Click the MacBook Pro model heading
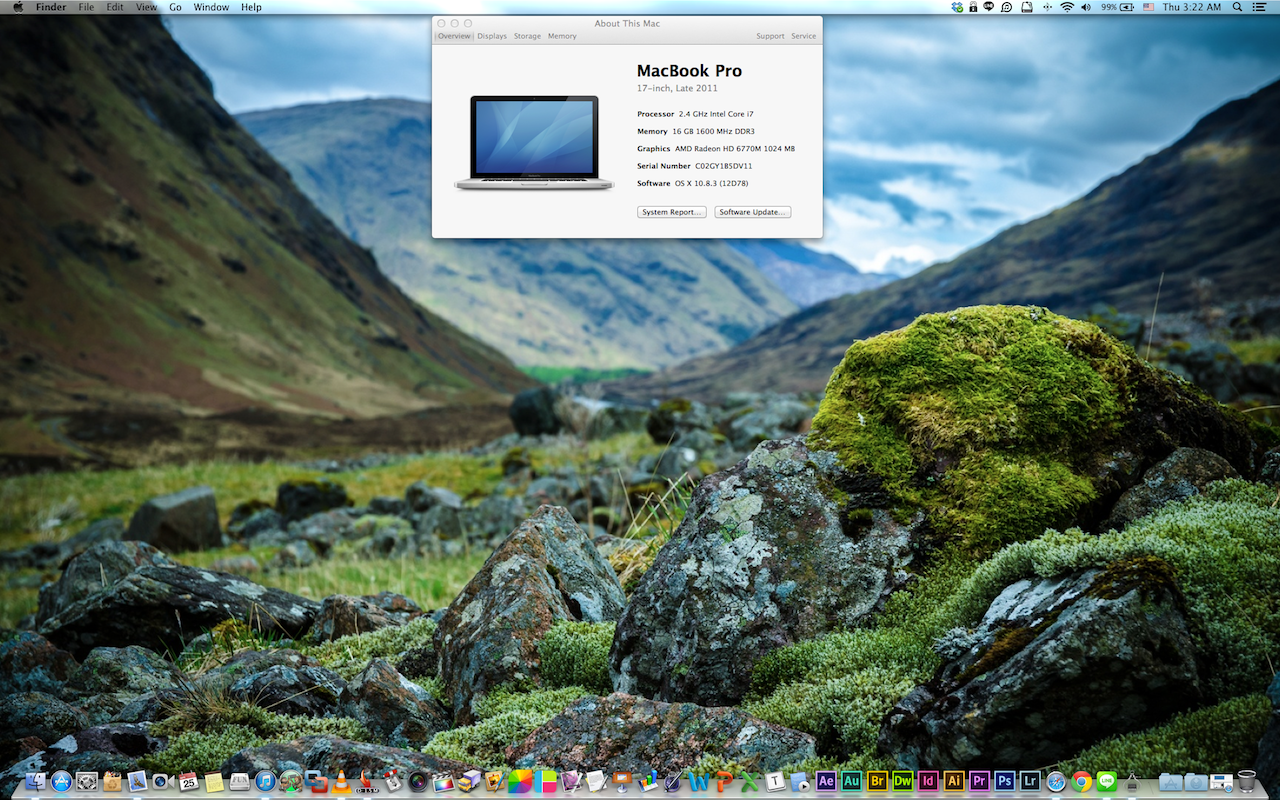 tap(689, 71)
